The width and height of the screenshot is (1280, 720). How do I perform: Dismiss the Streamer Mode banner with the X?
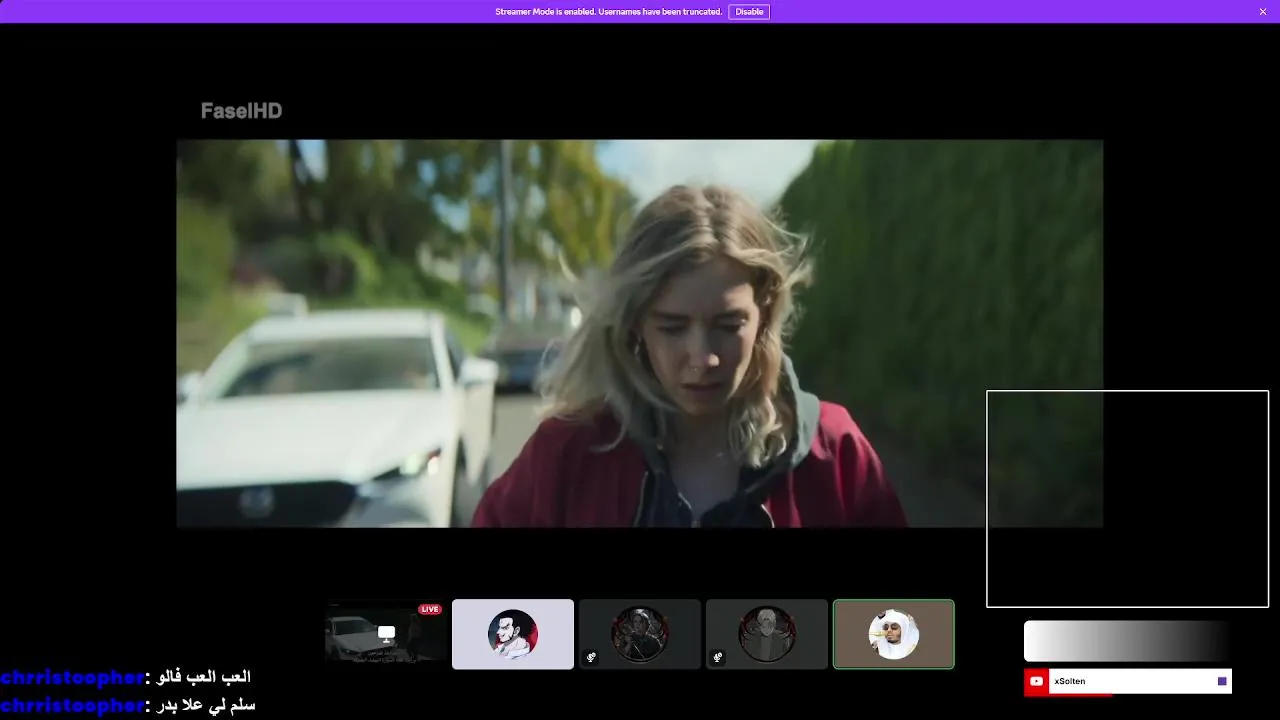tap(1263, 12)
